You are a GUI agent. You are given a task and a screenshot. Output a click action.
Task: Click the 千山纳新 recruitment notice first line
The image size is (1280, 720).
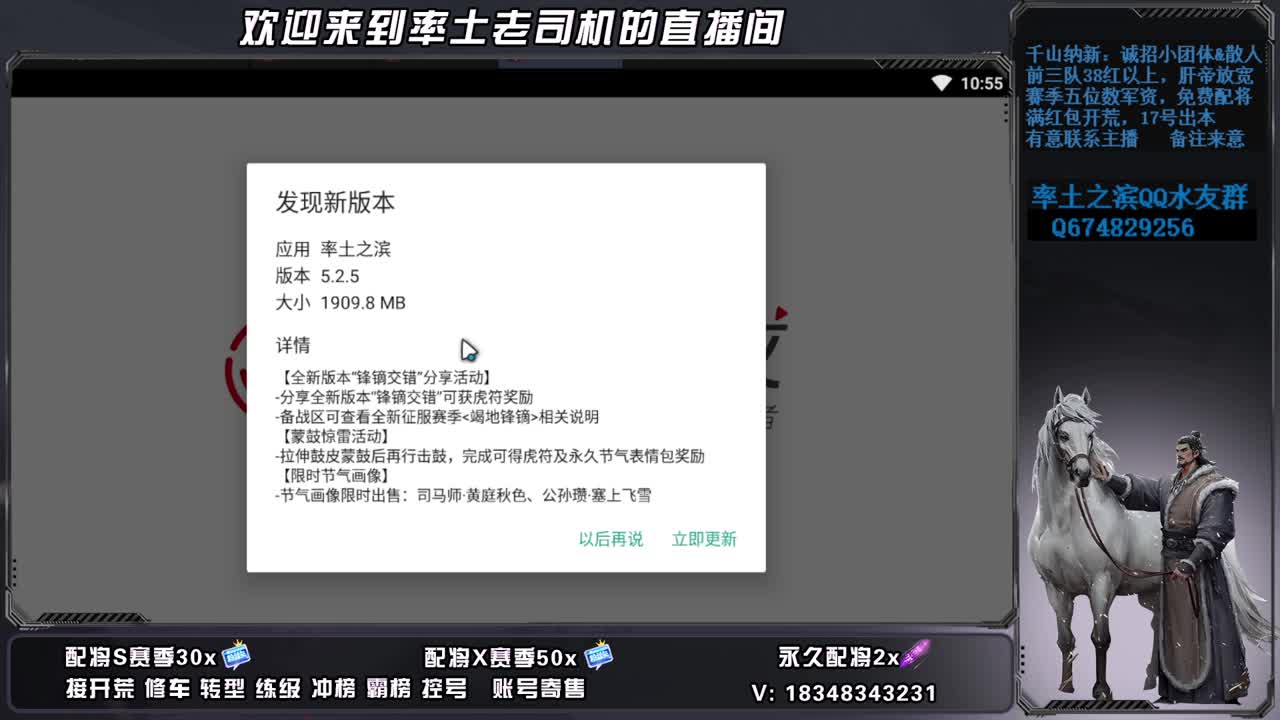[1143, 55]
